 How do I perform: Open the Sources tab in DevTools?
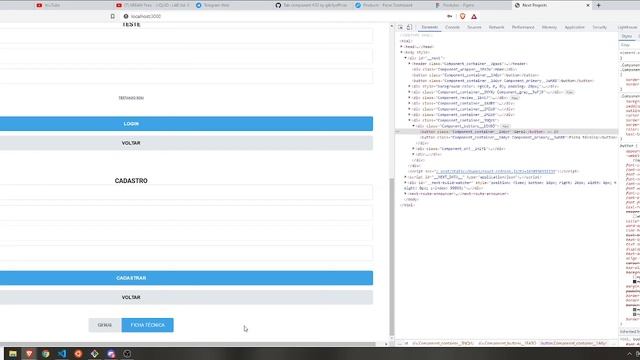tap(474, 27)
